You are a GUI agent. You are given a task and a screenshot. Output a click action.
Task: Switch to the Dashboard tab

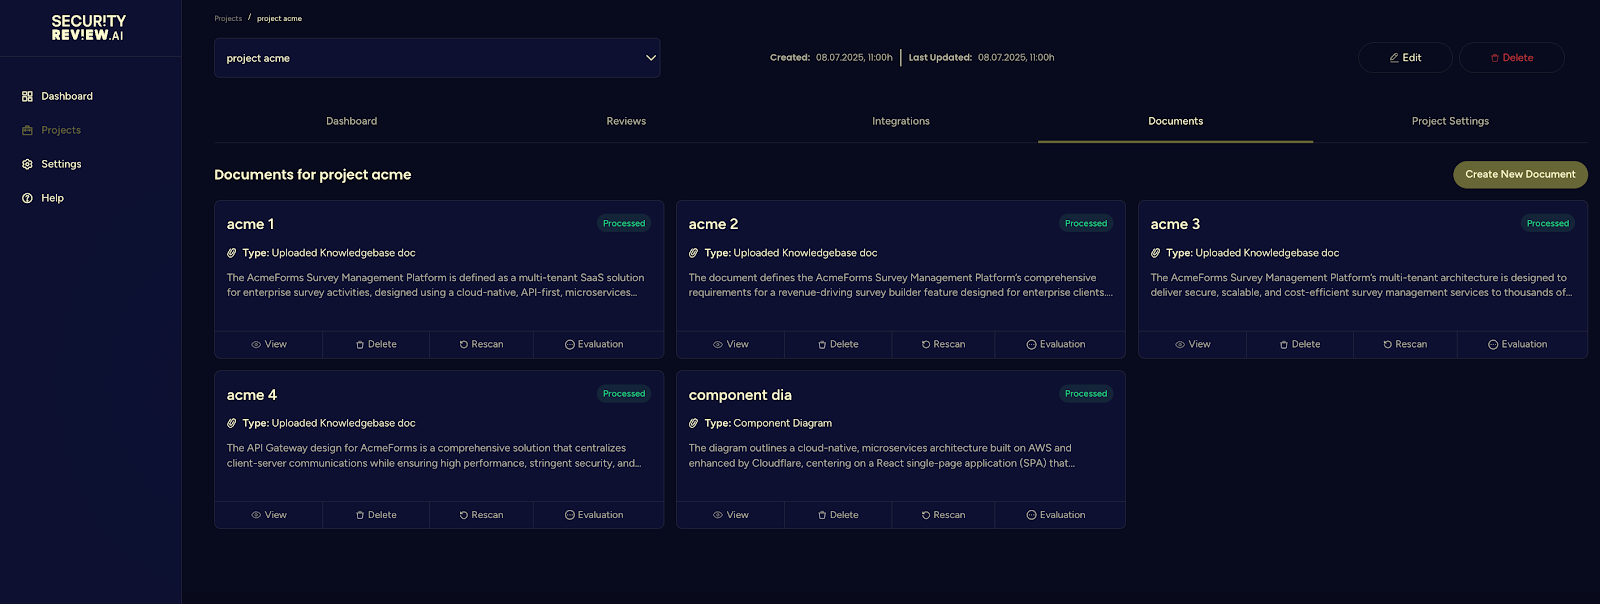tap(351, 121)
